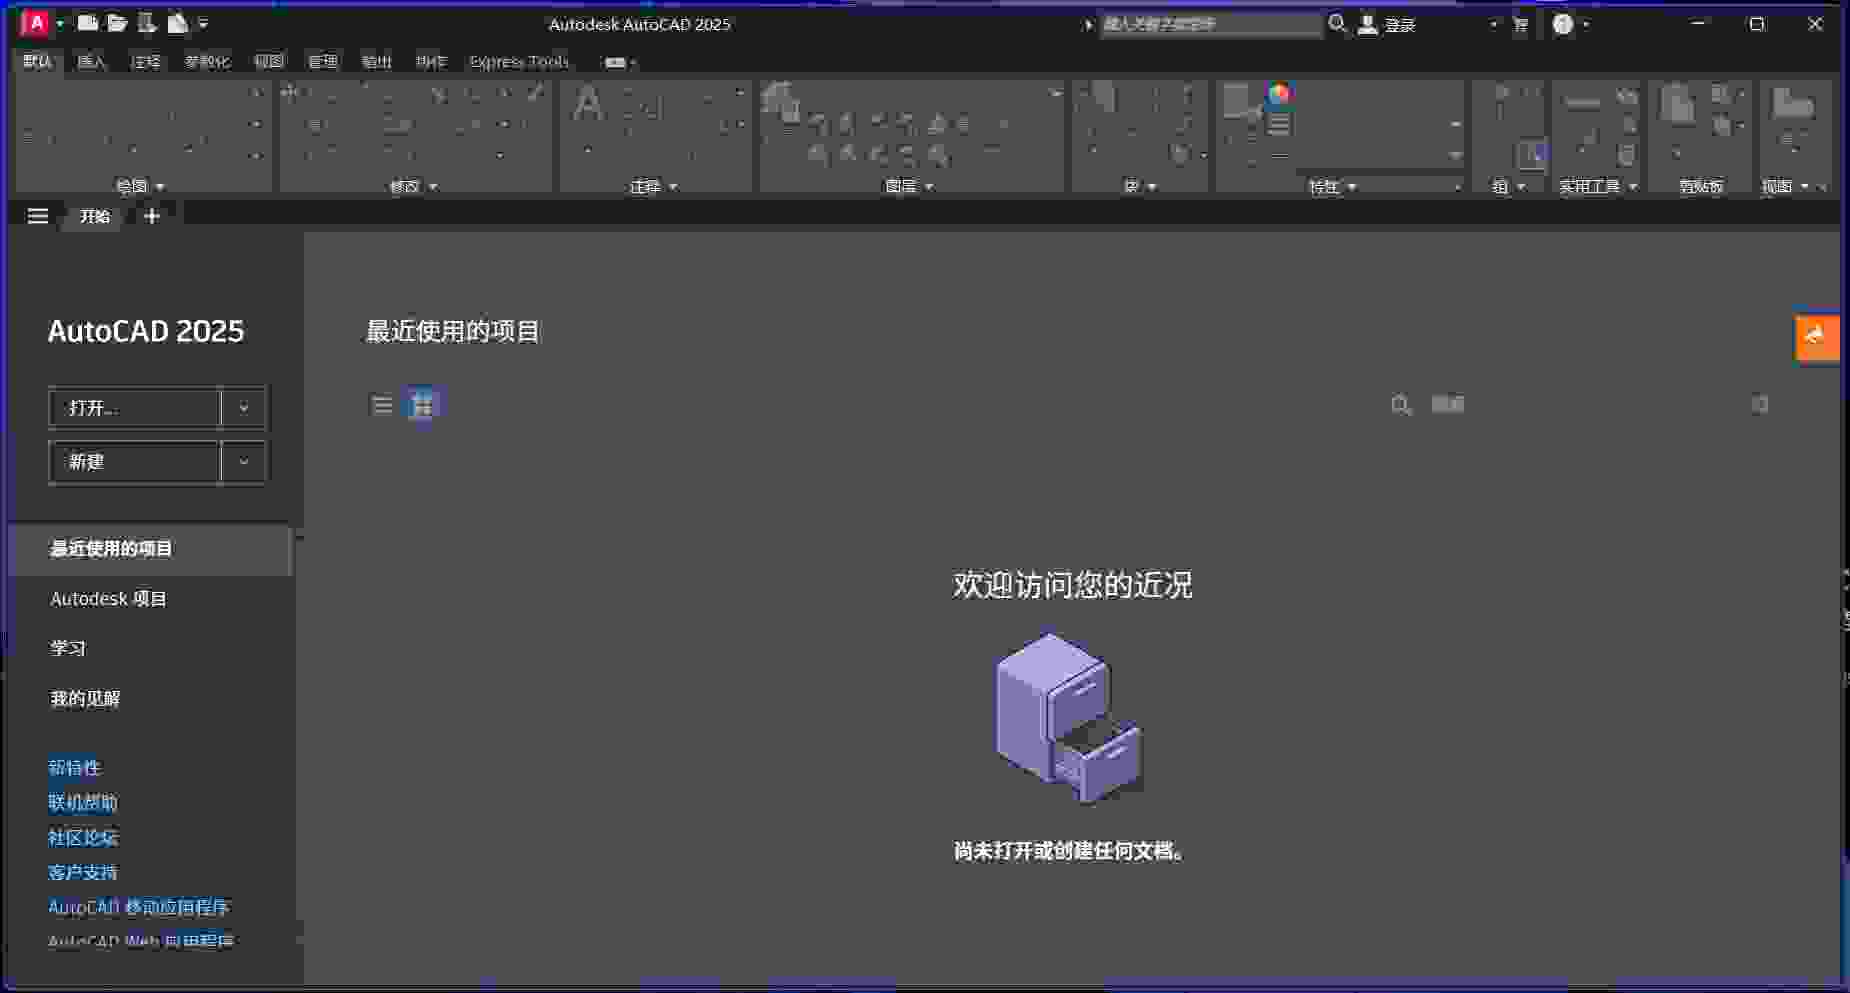Click the AutoCAD application menu logo
The width and height of the screenshot is (1850, 993).
point(35,23)
